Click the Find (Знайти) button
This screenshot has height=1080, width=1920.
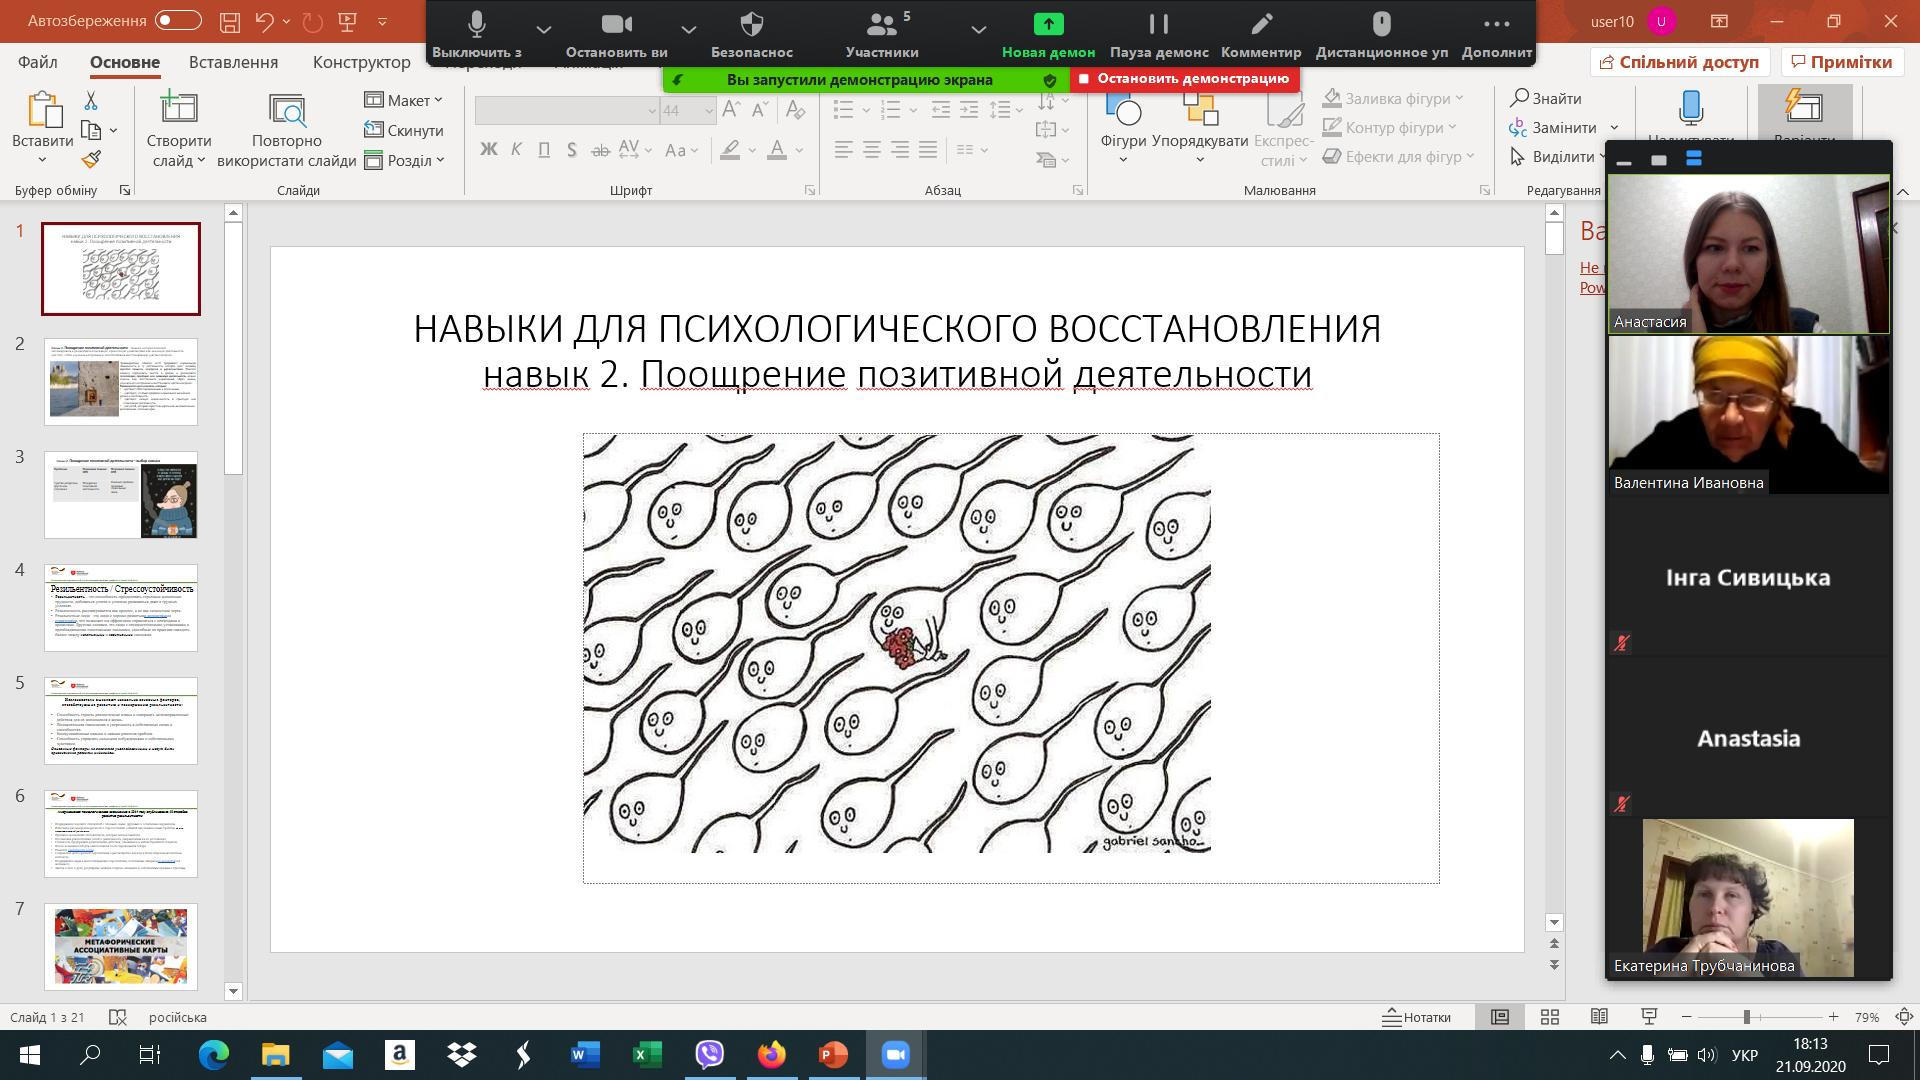point(1546,98)
